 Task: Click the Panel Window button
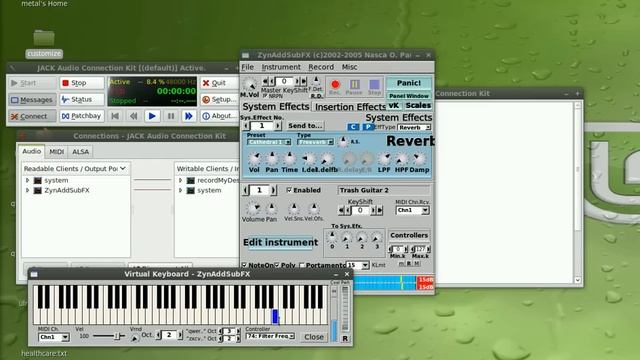pos(409,96)
